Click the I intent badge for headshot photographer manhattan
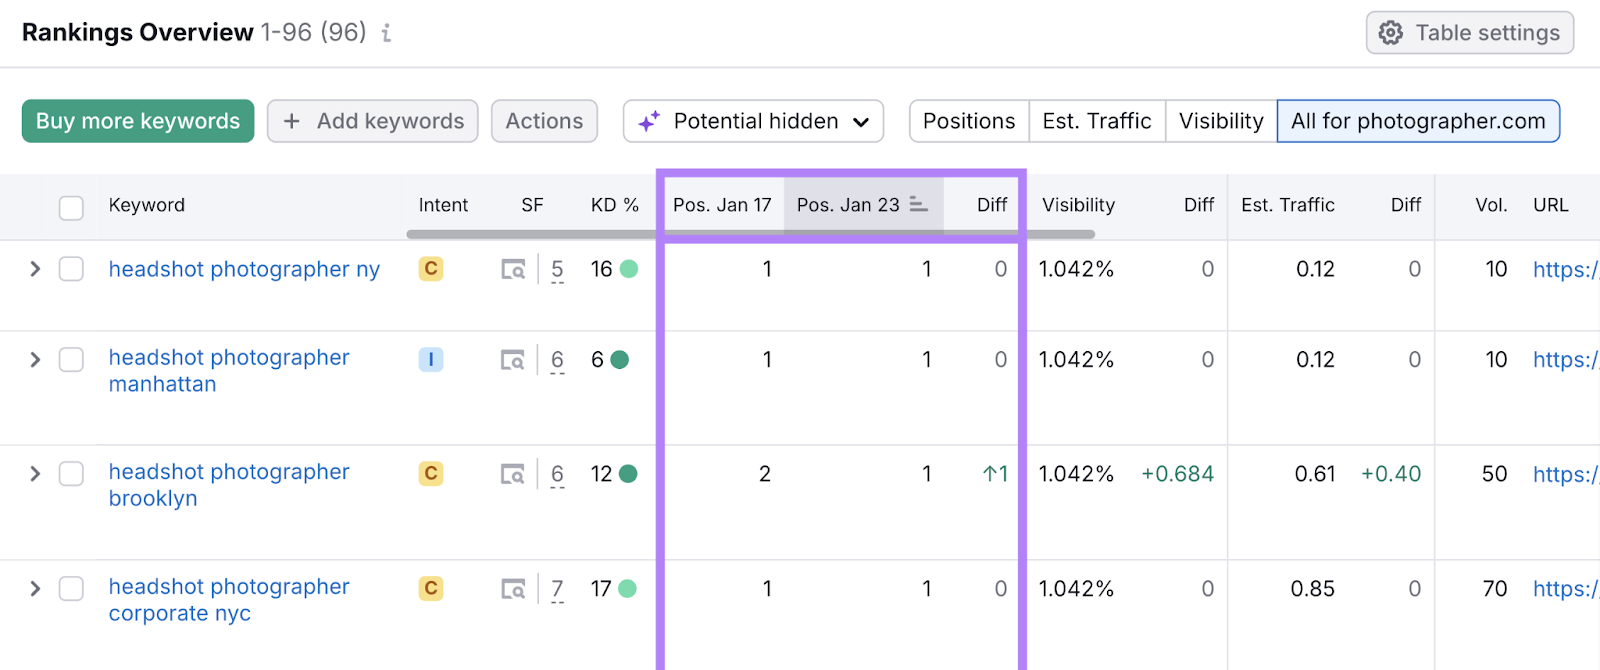 point(431,359)
